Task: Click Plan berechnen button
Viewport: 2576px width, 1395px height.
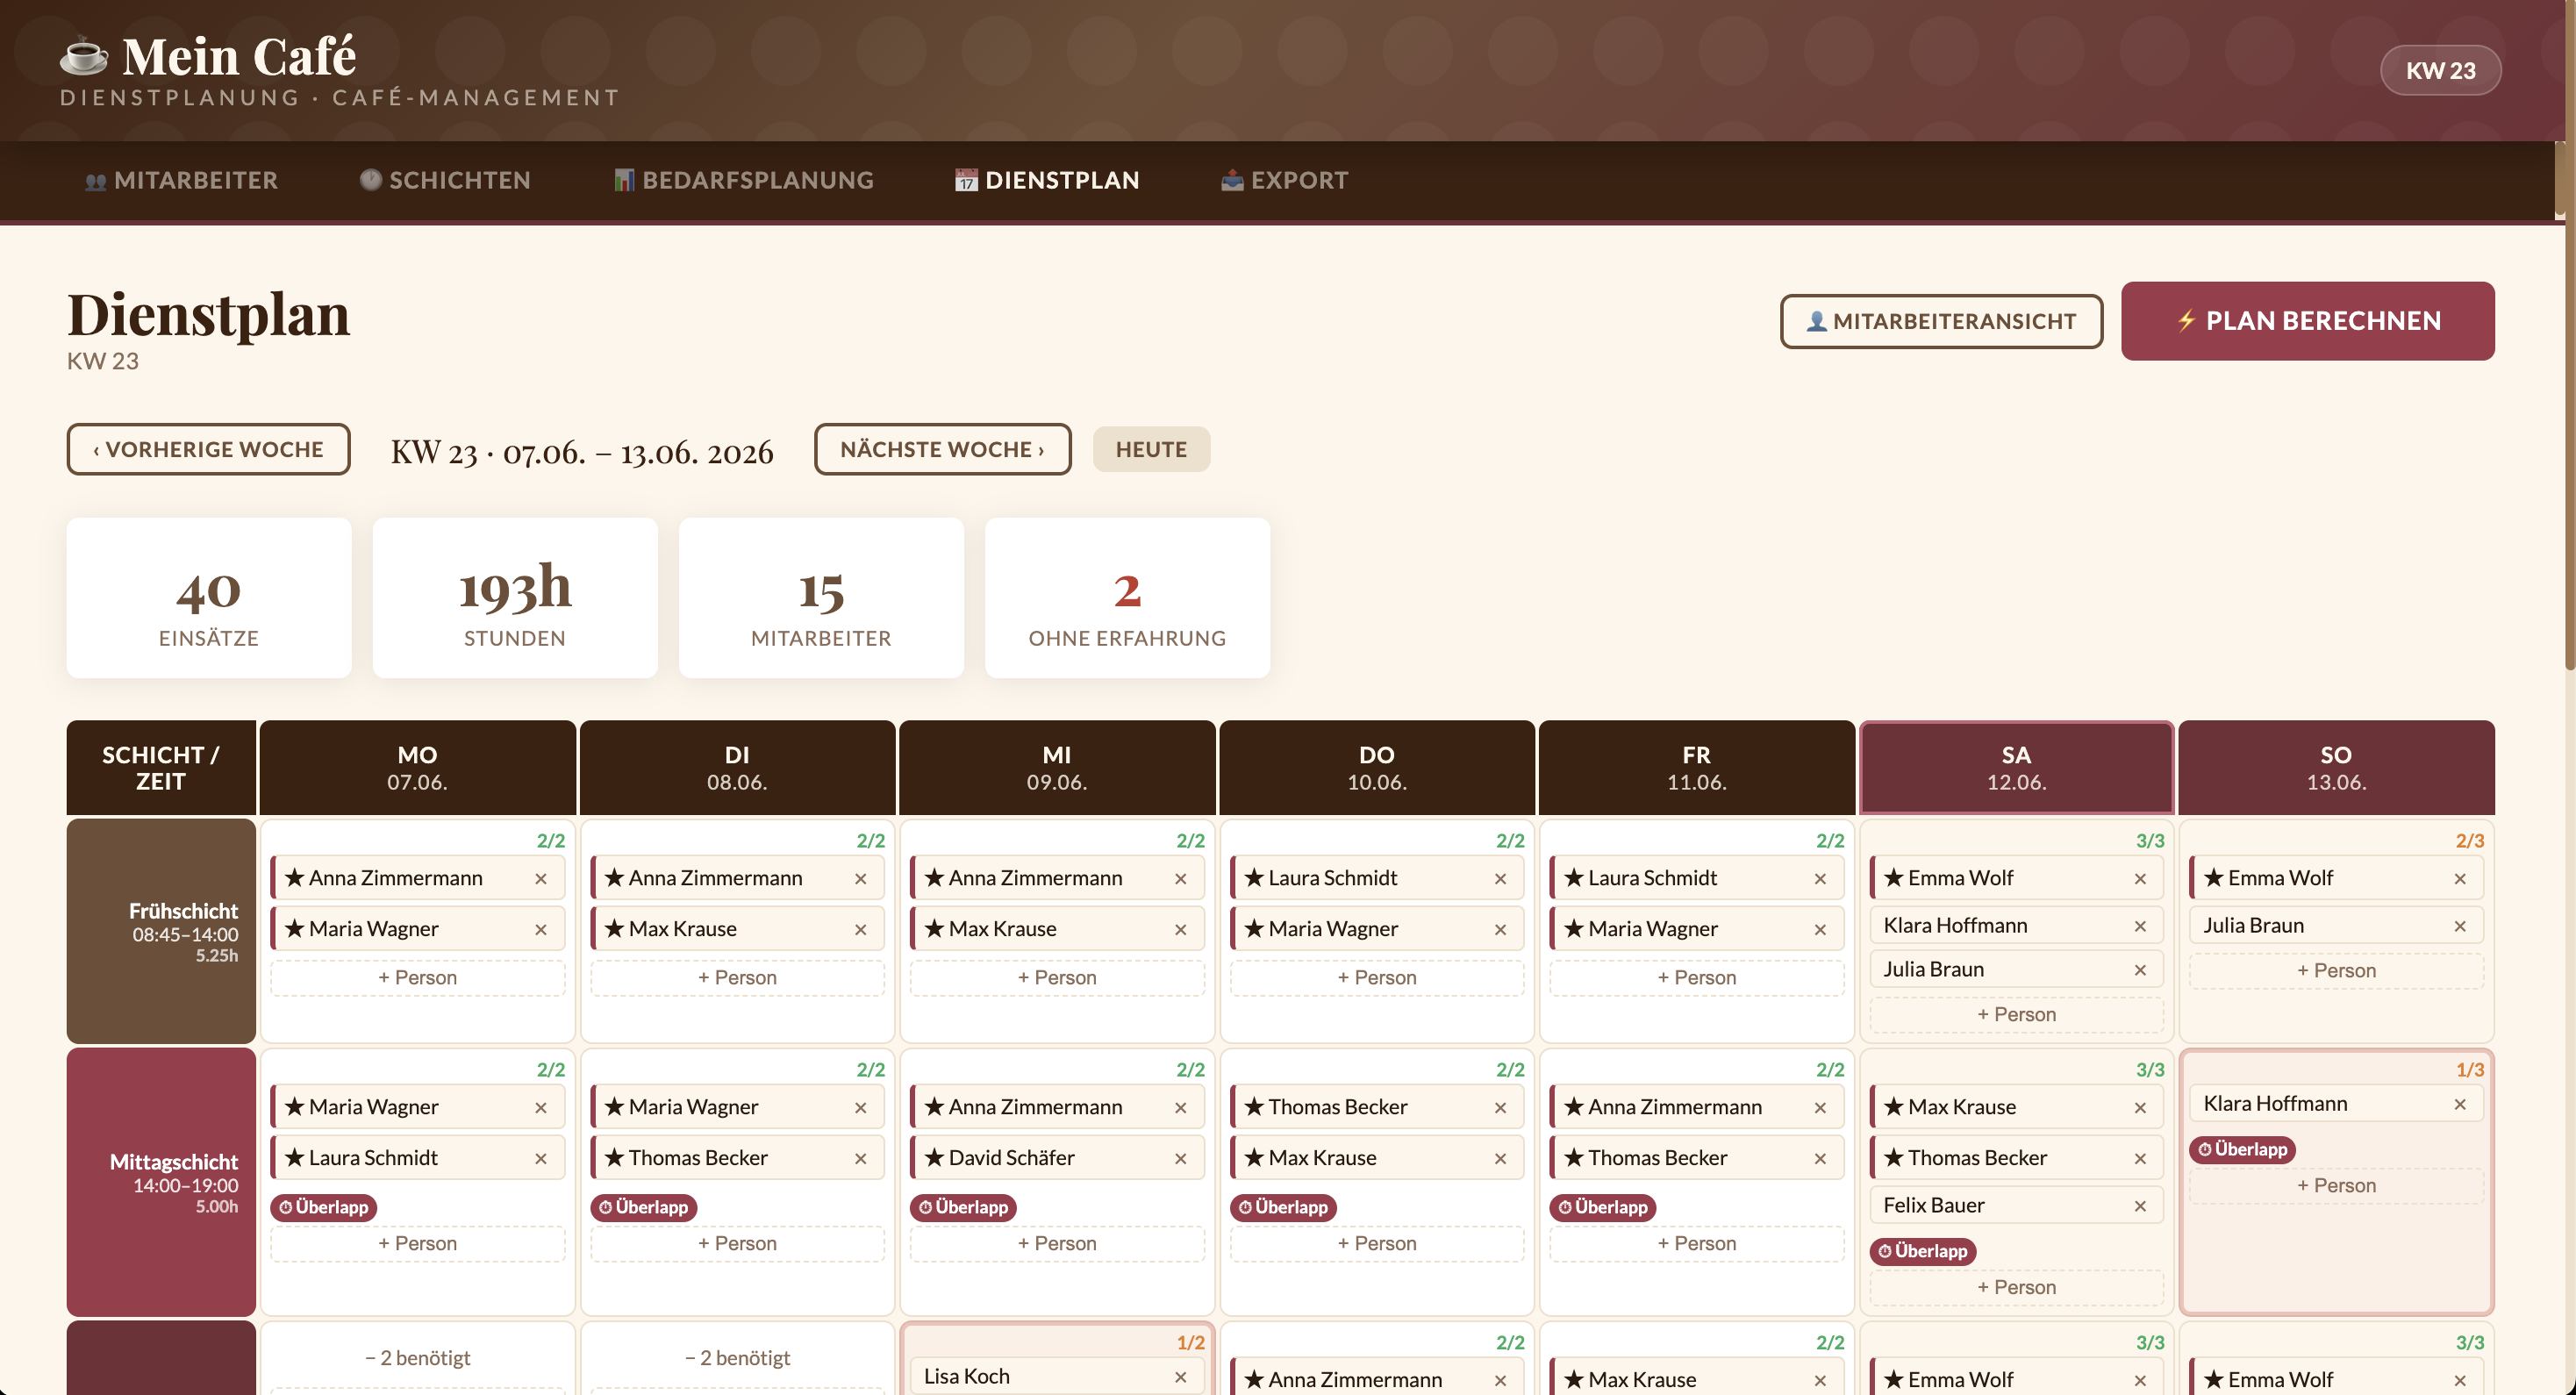Action: 2307,321
